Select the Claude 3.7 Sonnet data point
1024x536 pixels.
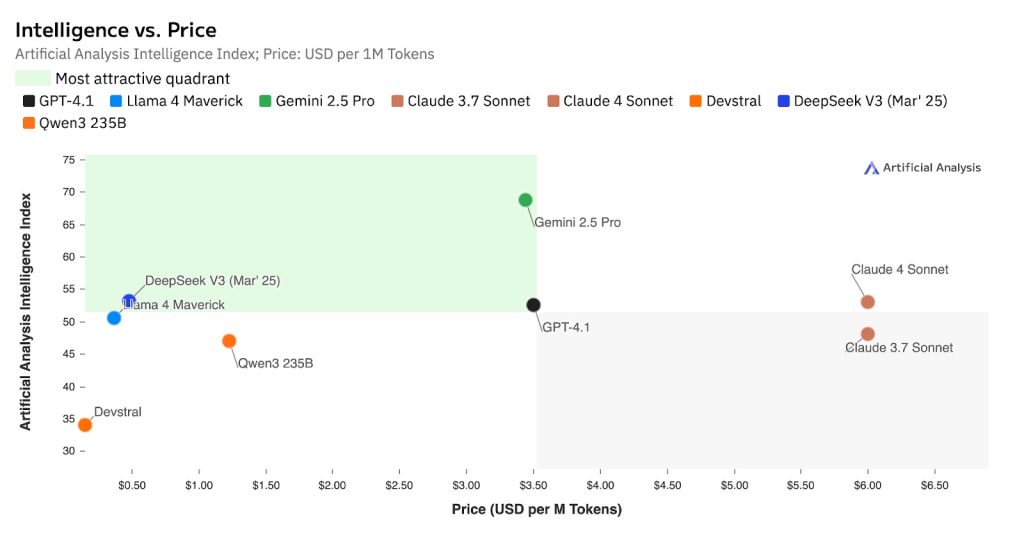tap(868, 334)
